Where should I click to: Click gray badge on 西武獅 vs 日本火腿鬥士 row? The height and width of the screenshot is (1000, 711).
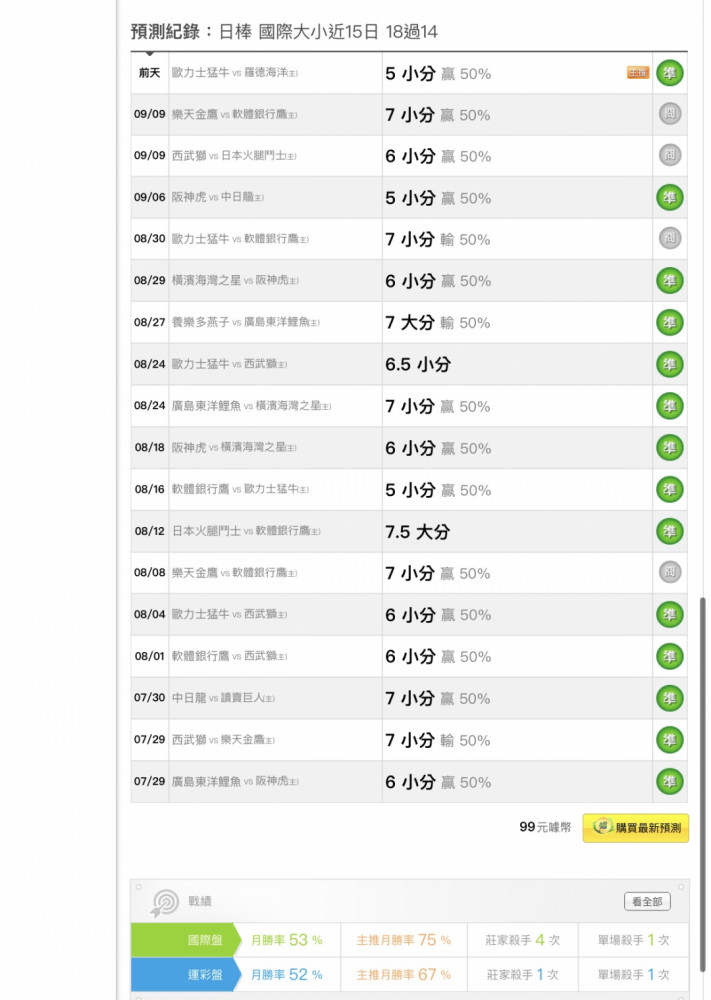(669, 156)
